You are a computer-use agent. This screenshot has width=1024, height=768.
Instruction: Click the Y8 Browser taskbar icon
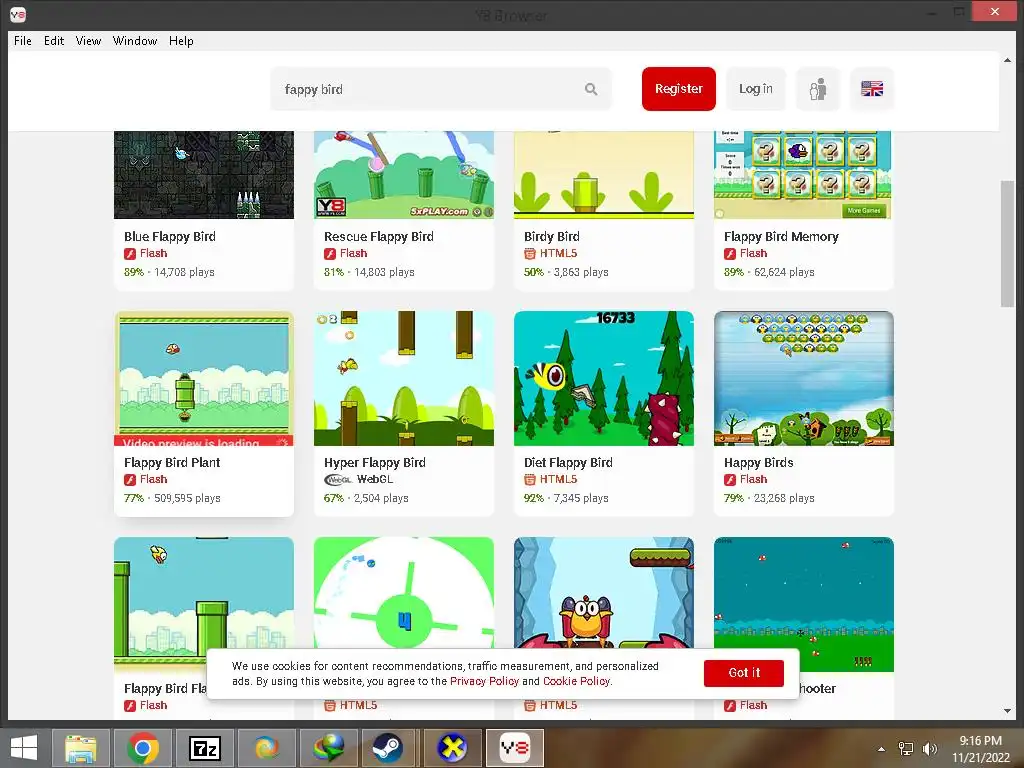[515, 748]
